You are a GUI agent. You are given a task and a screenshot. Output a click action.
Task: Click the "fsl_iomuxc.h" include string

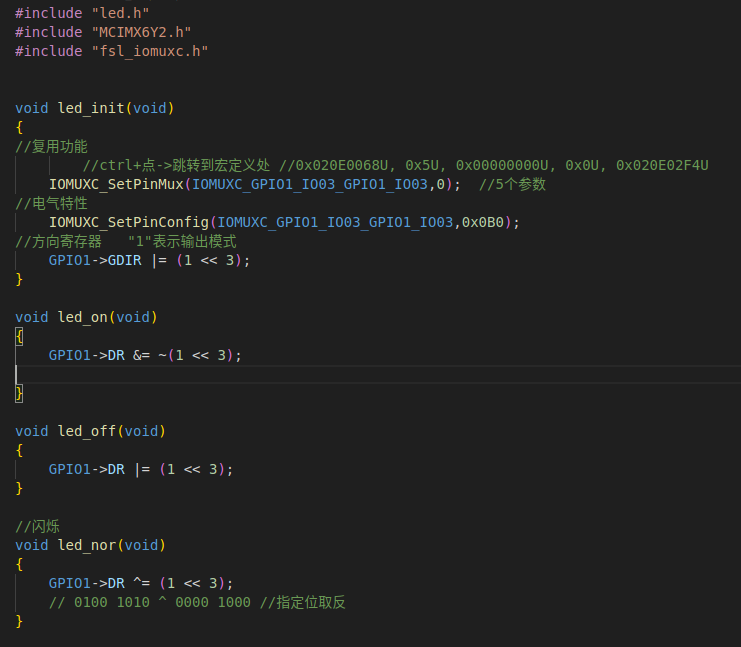150,51
